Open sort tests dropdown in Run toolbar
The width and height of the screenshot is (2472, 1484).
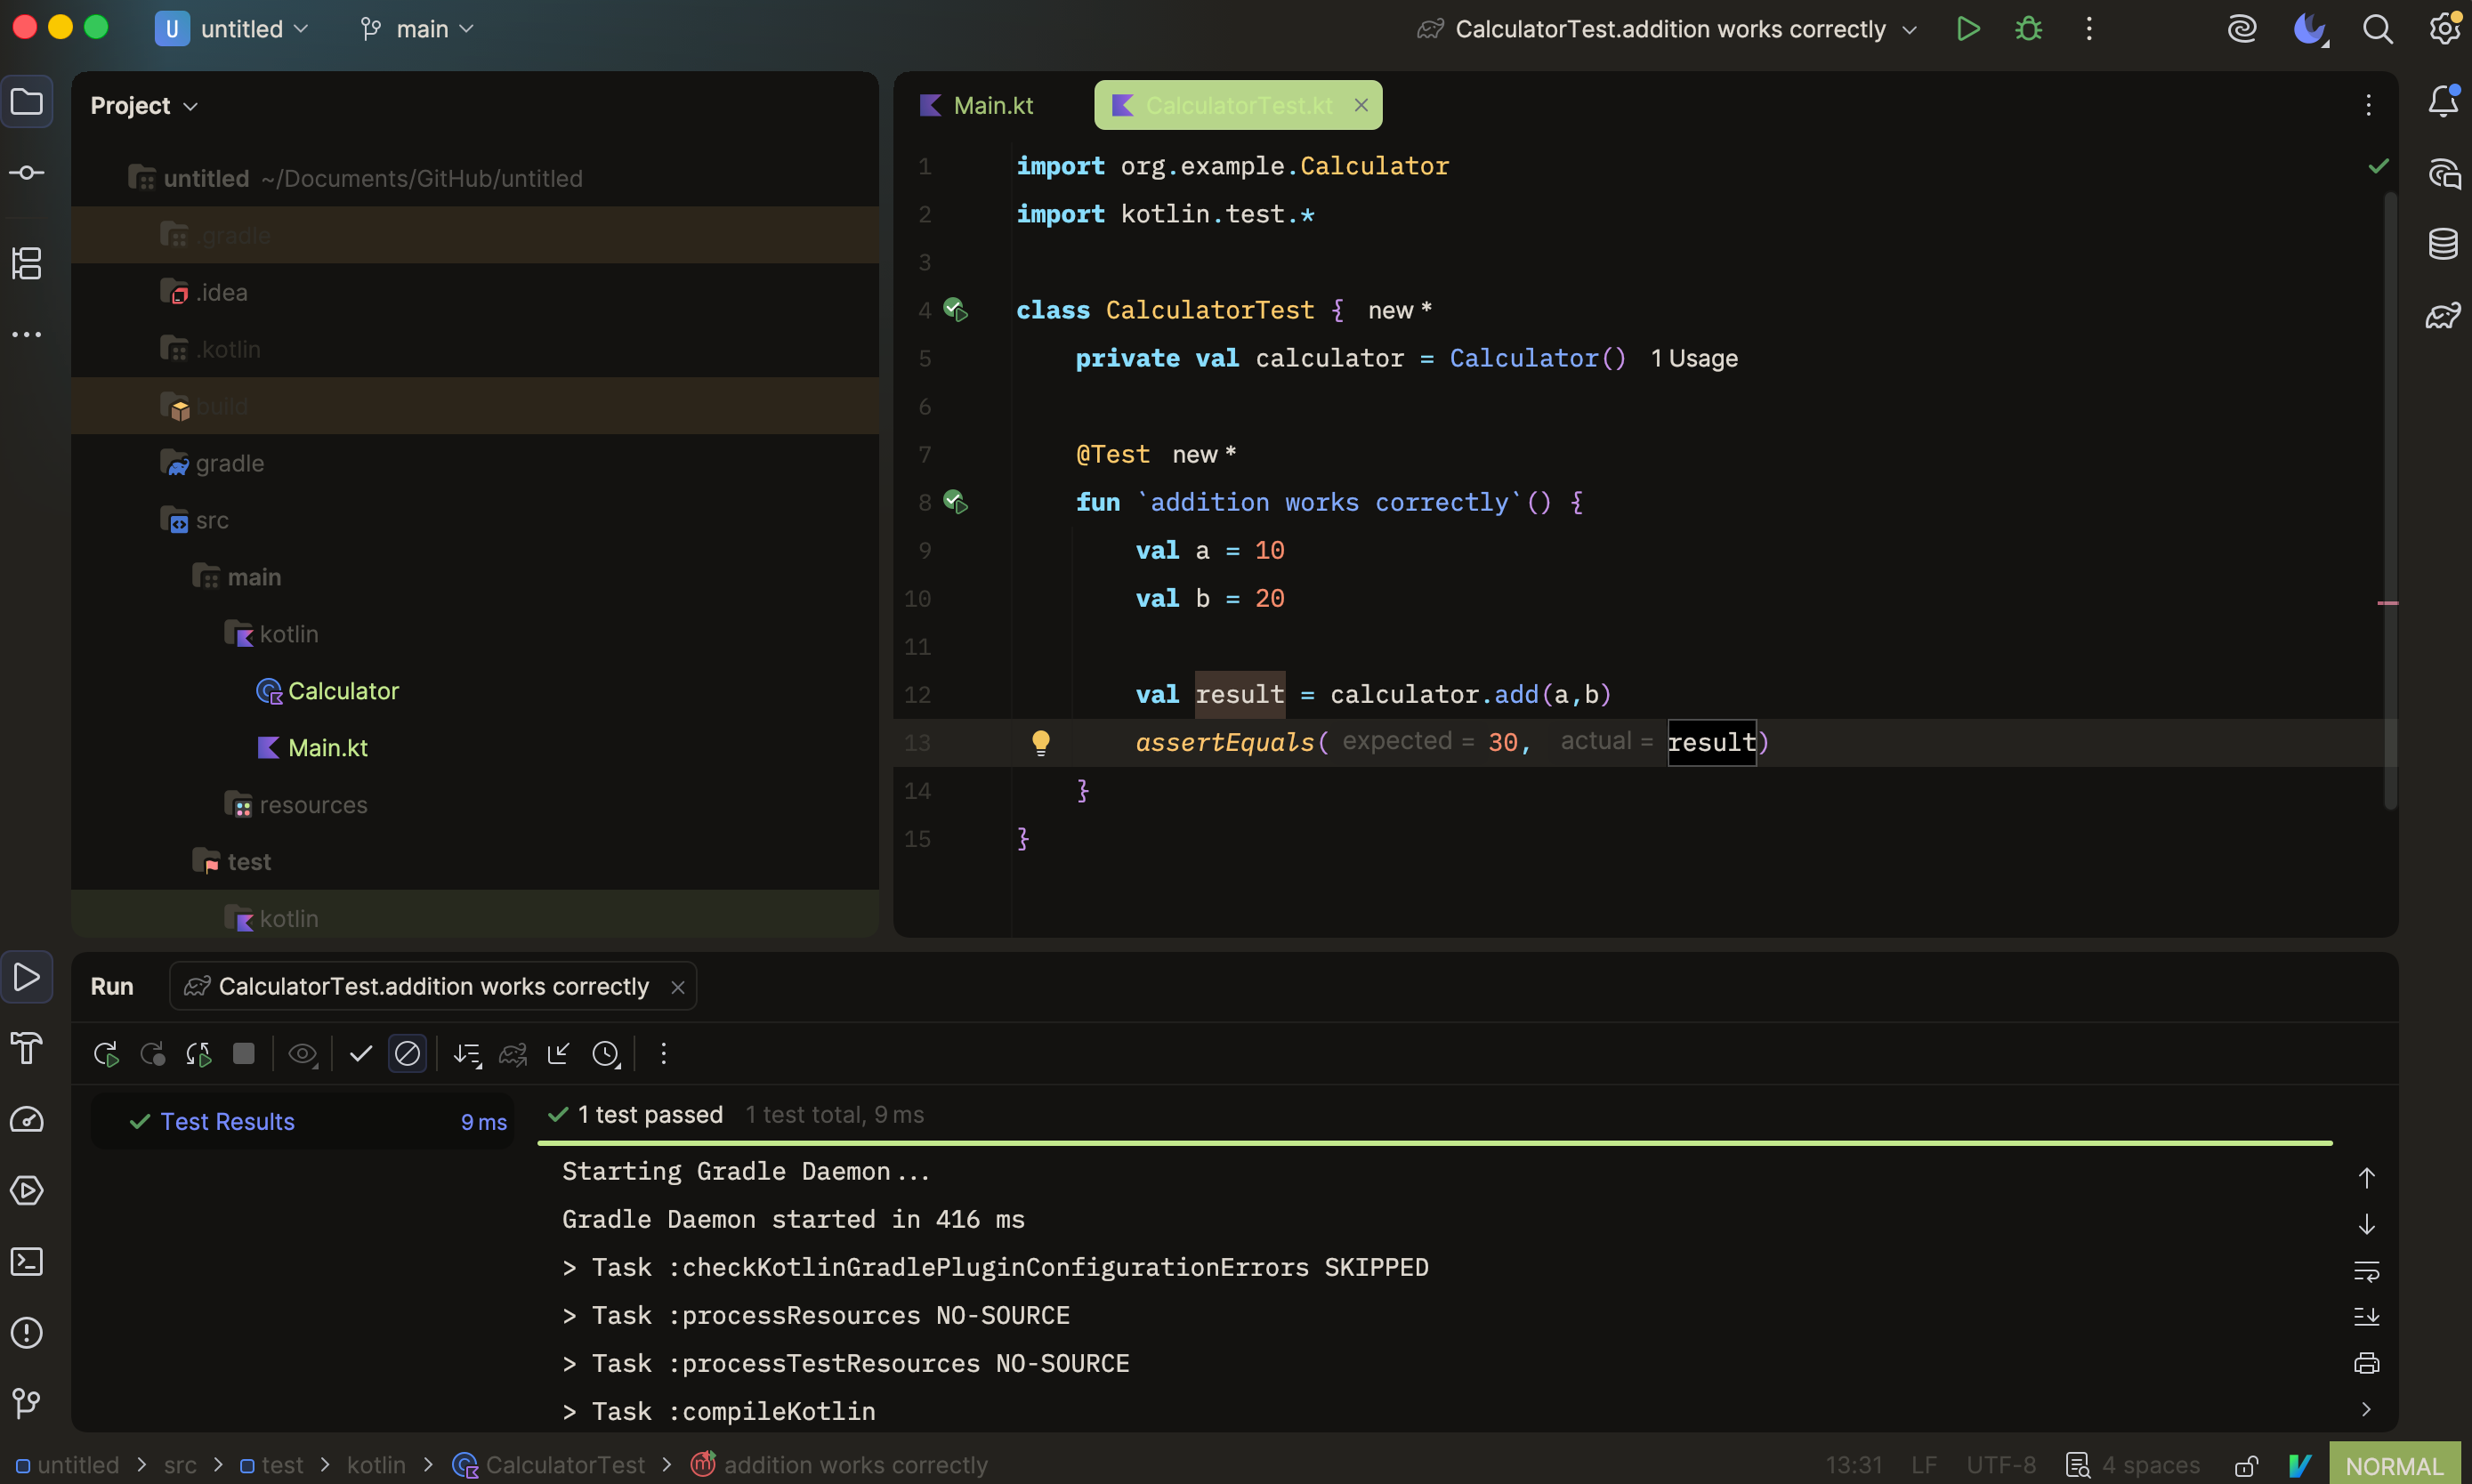(467, 1054)
